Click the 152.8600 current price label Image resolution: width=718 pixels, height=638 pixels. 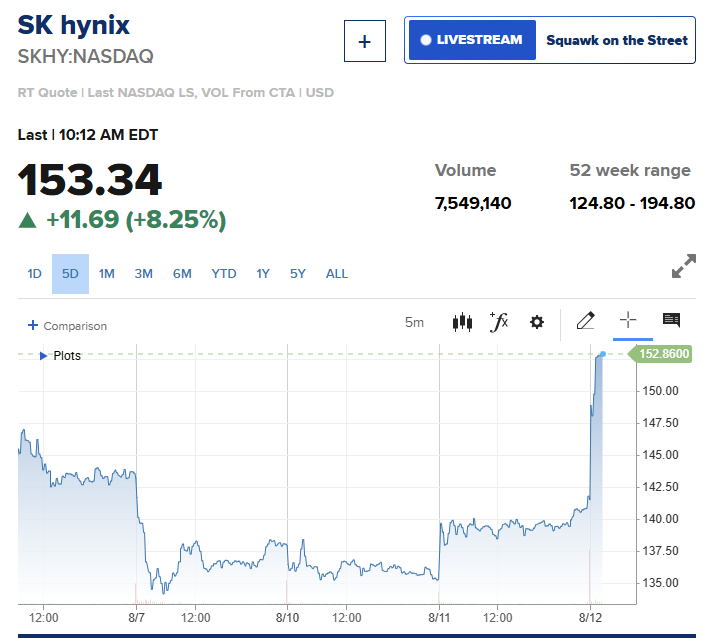tap(661, 354)
